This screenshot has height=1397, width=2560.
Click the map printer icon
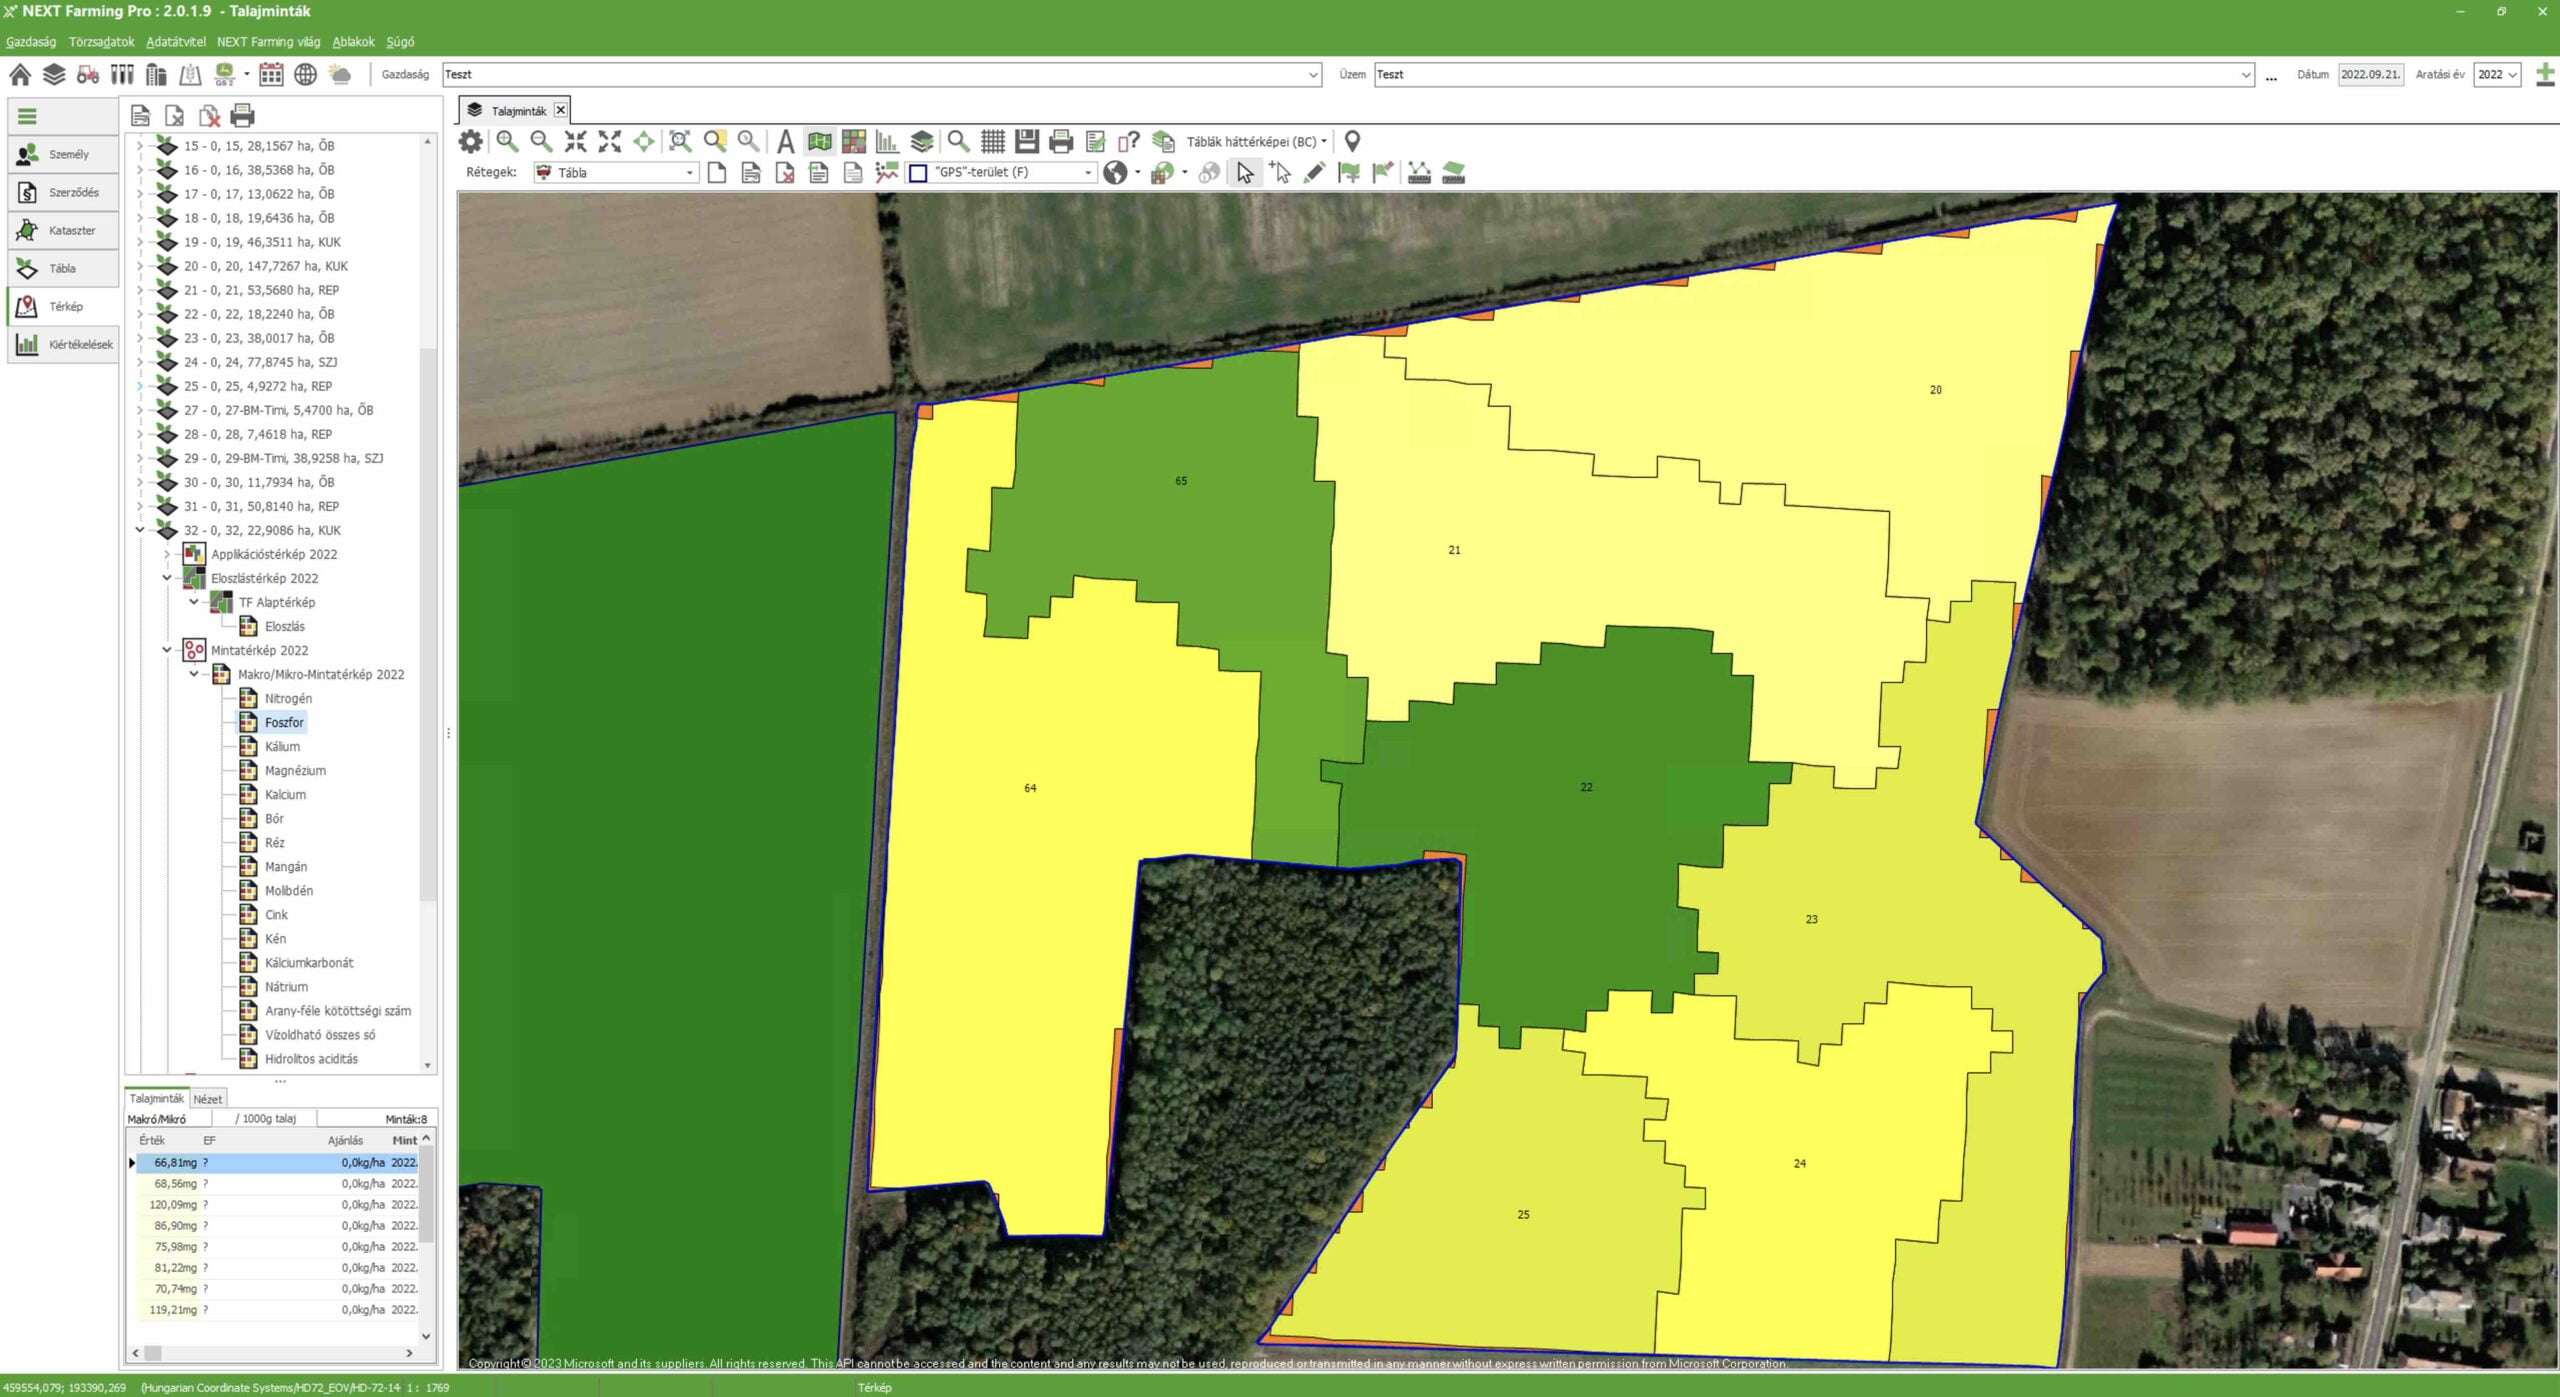[x=1061, y=142]
